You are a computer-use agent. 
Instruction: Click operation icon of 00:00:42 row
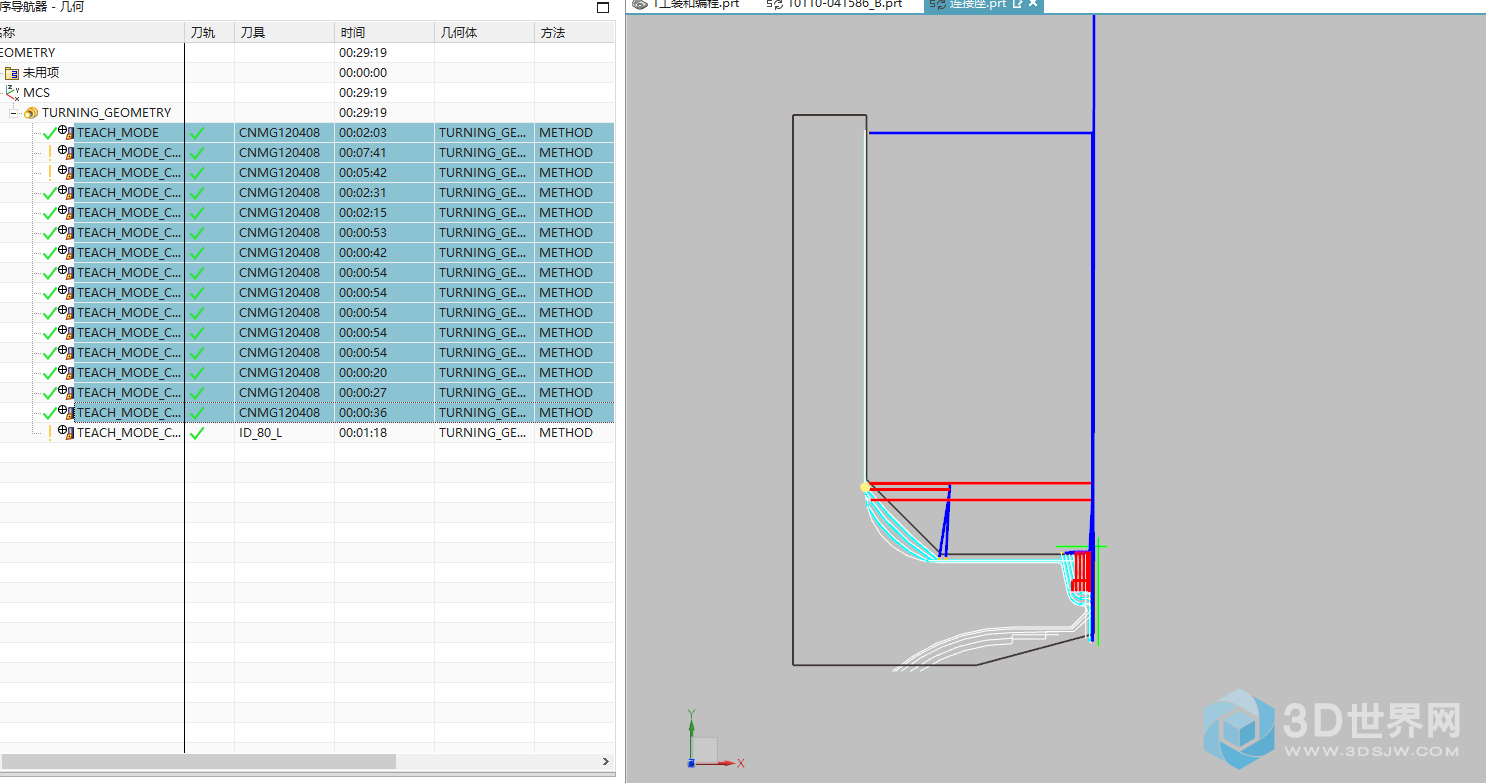pos(66,252)
